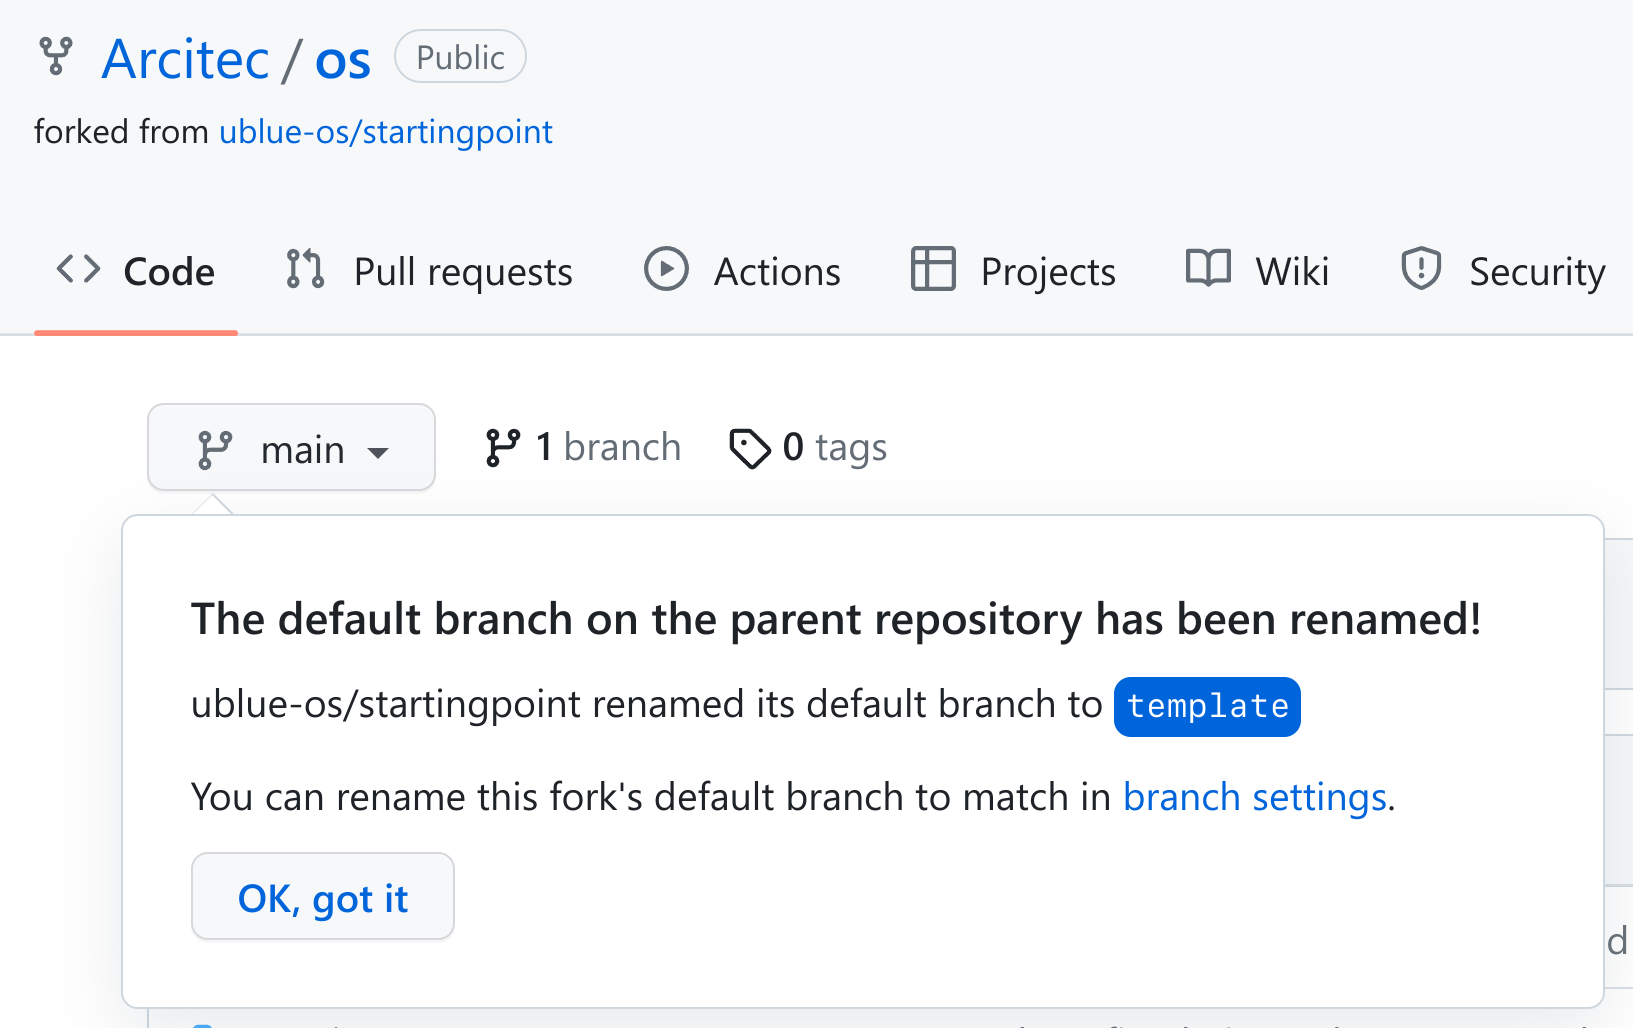
Task: Open the ublue-os/startingpoint parent repository link
Action: [x=386, y=132]
